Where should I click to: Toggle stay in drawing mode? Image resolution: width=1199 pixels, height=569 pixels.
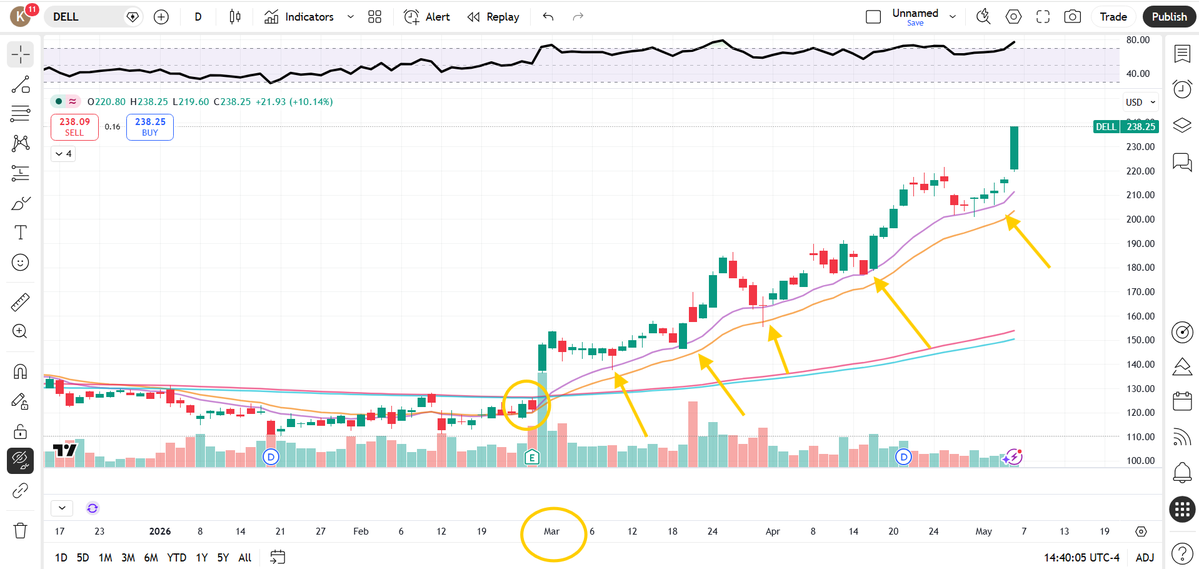pyautogui.click(x=21, y=401)
